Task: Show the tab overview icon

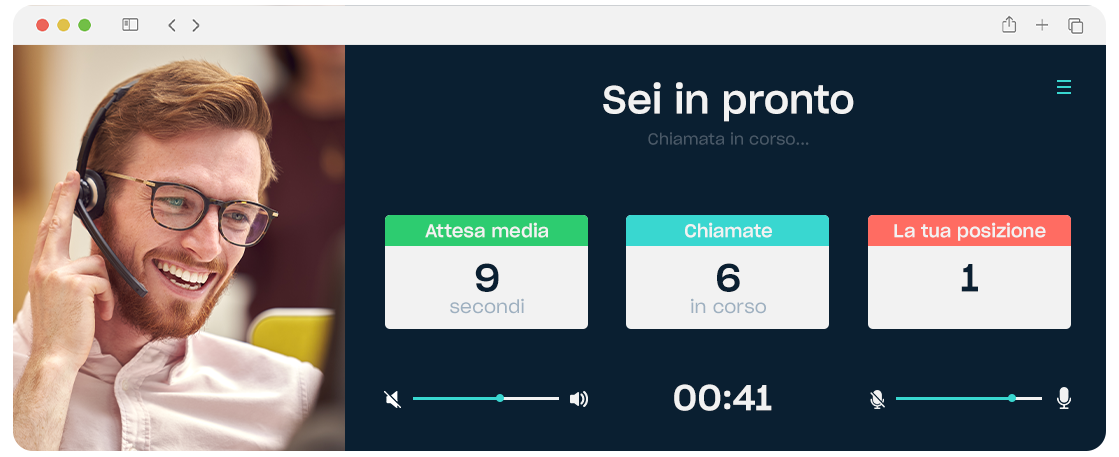Action: click(x=1075, y=26)
